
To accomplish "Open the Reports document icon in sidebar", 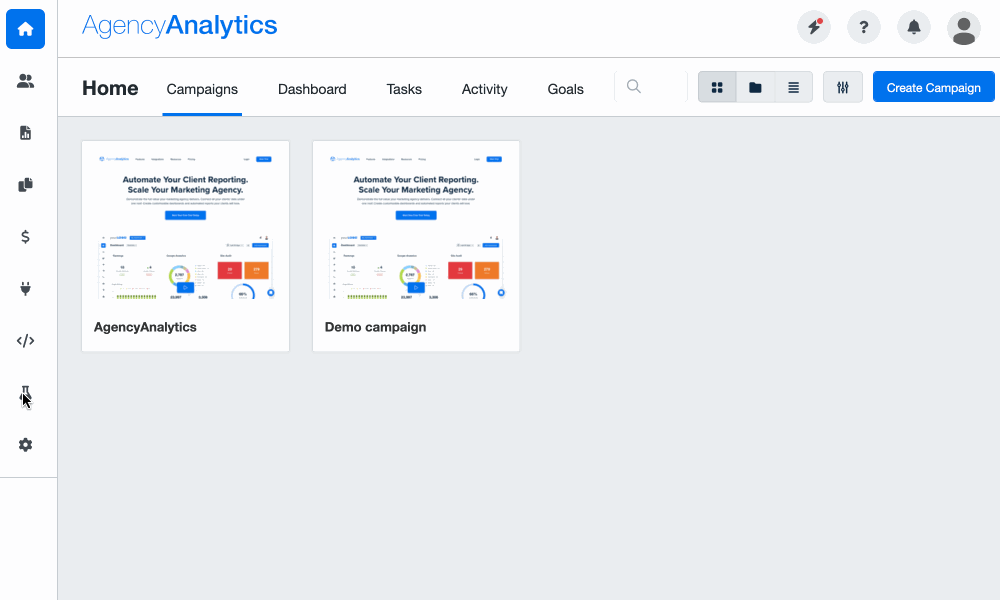I will (26, 133).
